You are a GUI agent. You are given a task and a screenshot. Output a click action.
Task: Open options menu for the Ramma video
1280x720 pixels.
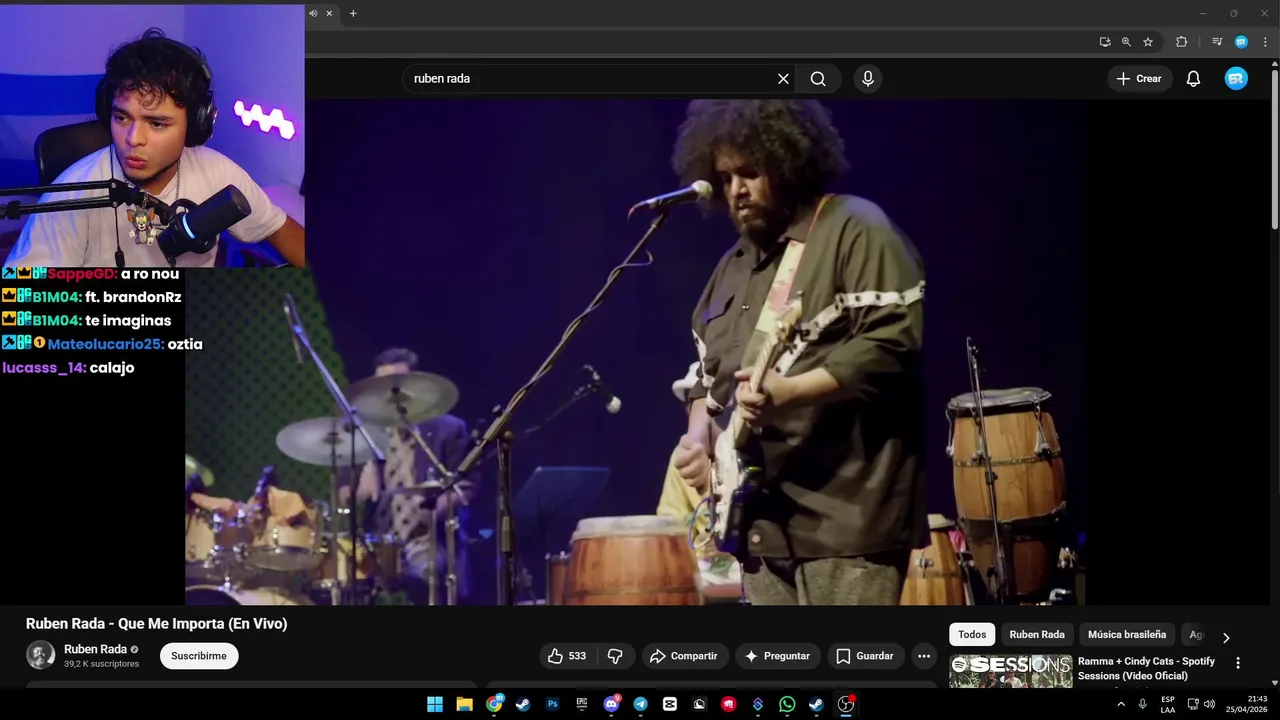(x=1238, y=663)
